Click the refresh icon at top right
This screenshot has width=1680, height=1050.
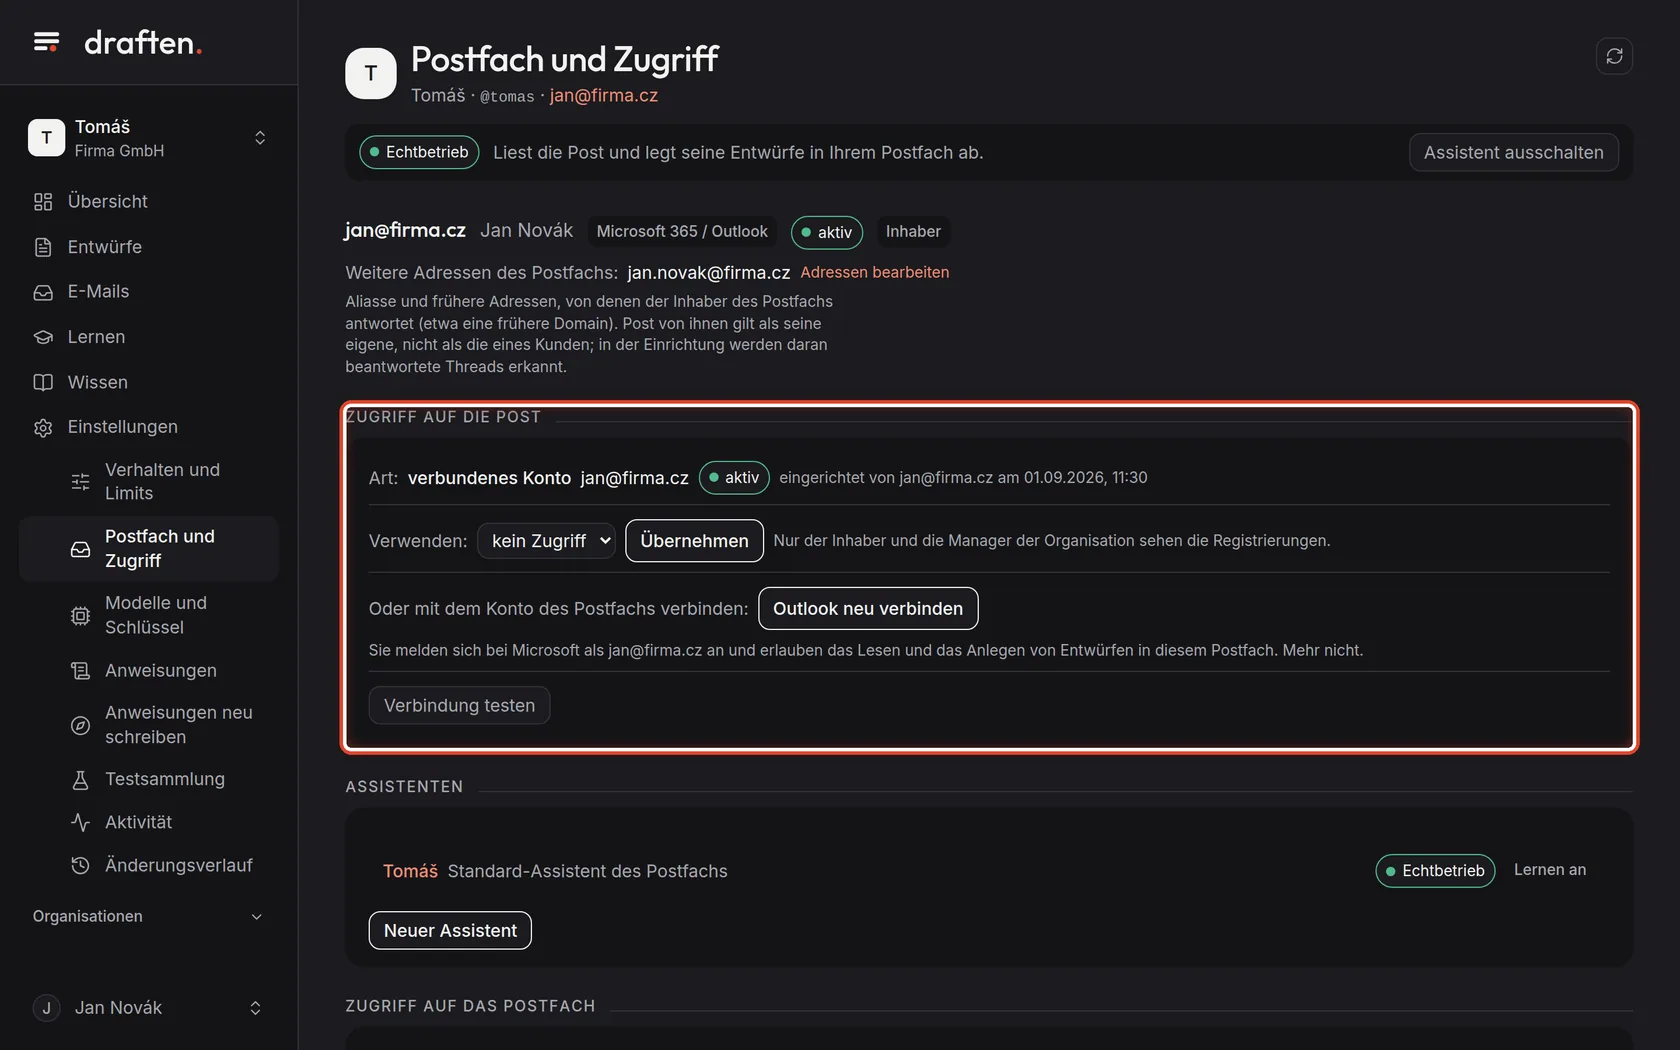tap(1614, 56)
